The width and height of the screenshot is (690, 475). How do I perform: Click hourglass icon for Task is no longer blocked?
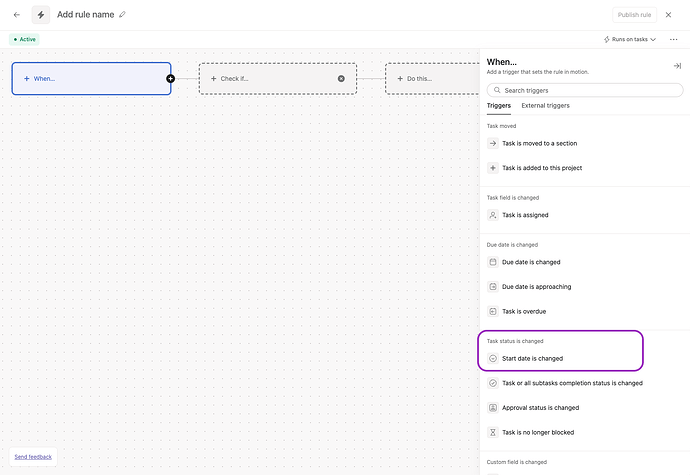493,432
